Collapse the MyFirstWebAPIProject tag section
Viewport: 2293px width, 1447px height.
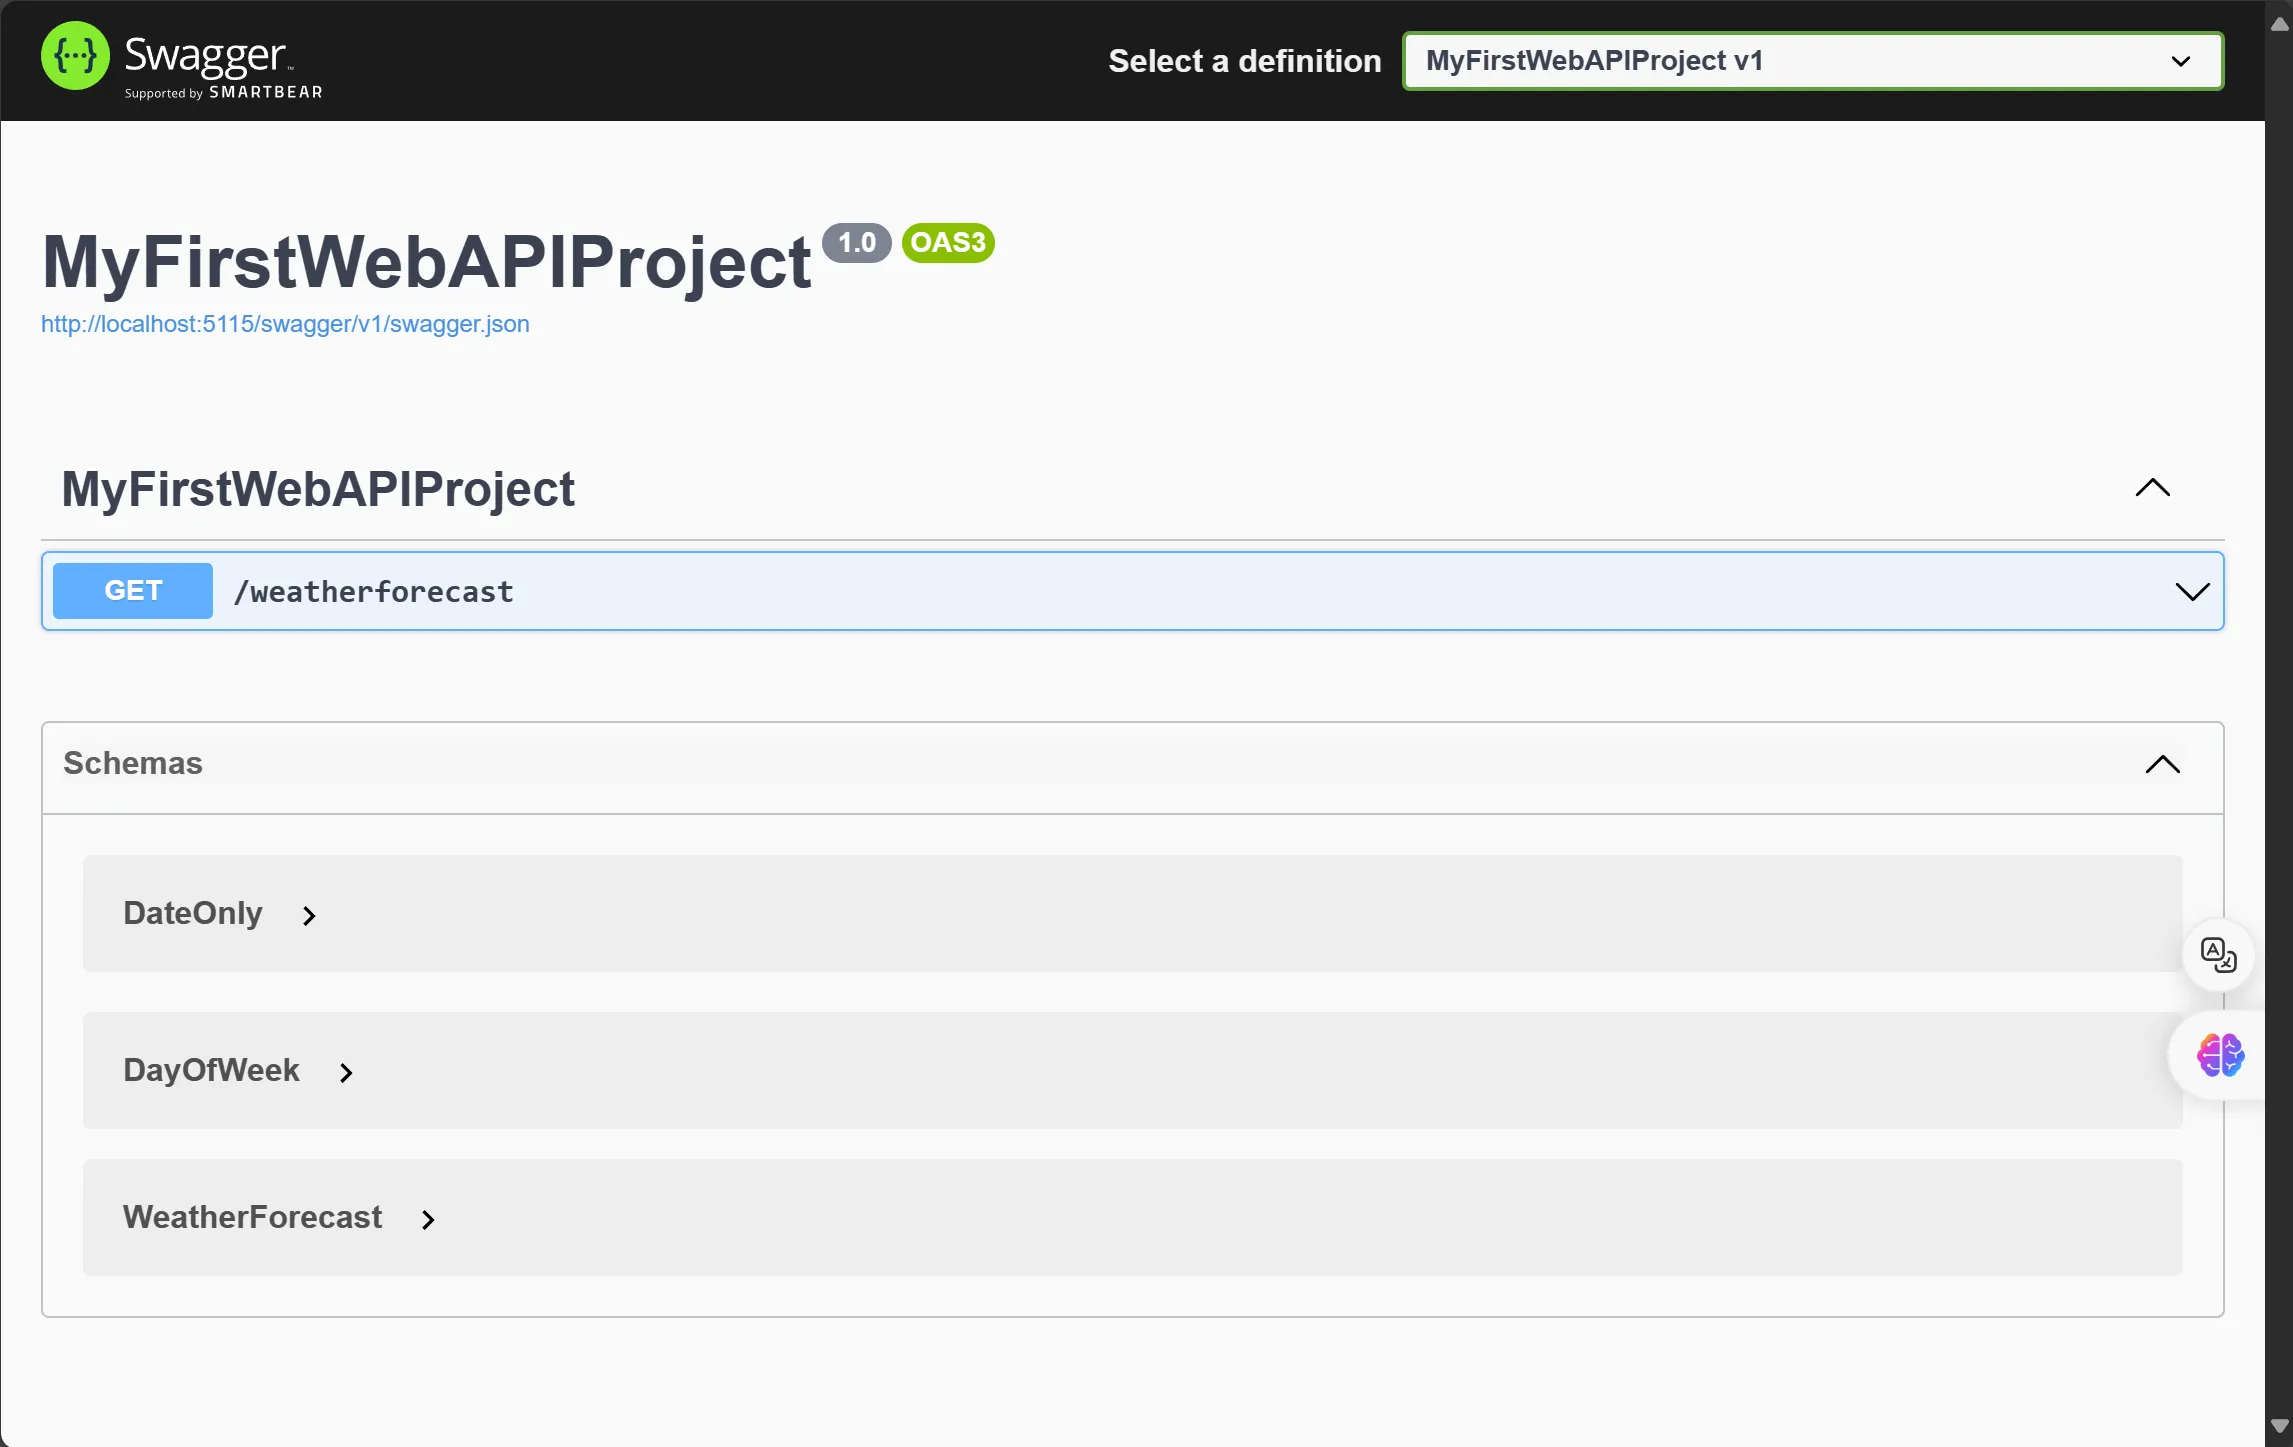[x=2153, y=488]
